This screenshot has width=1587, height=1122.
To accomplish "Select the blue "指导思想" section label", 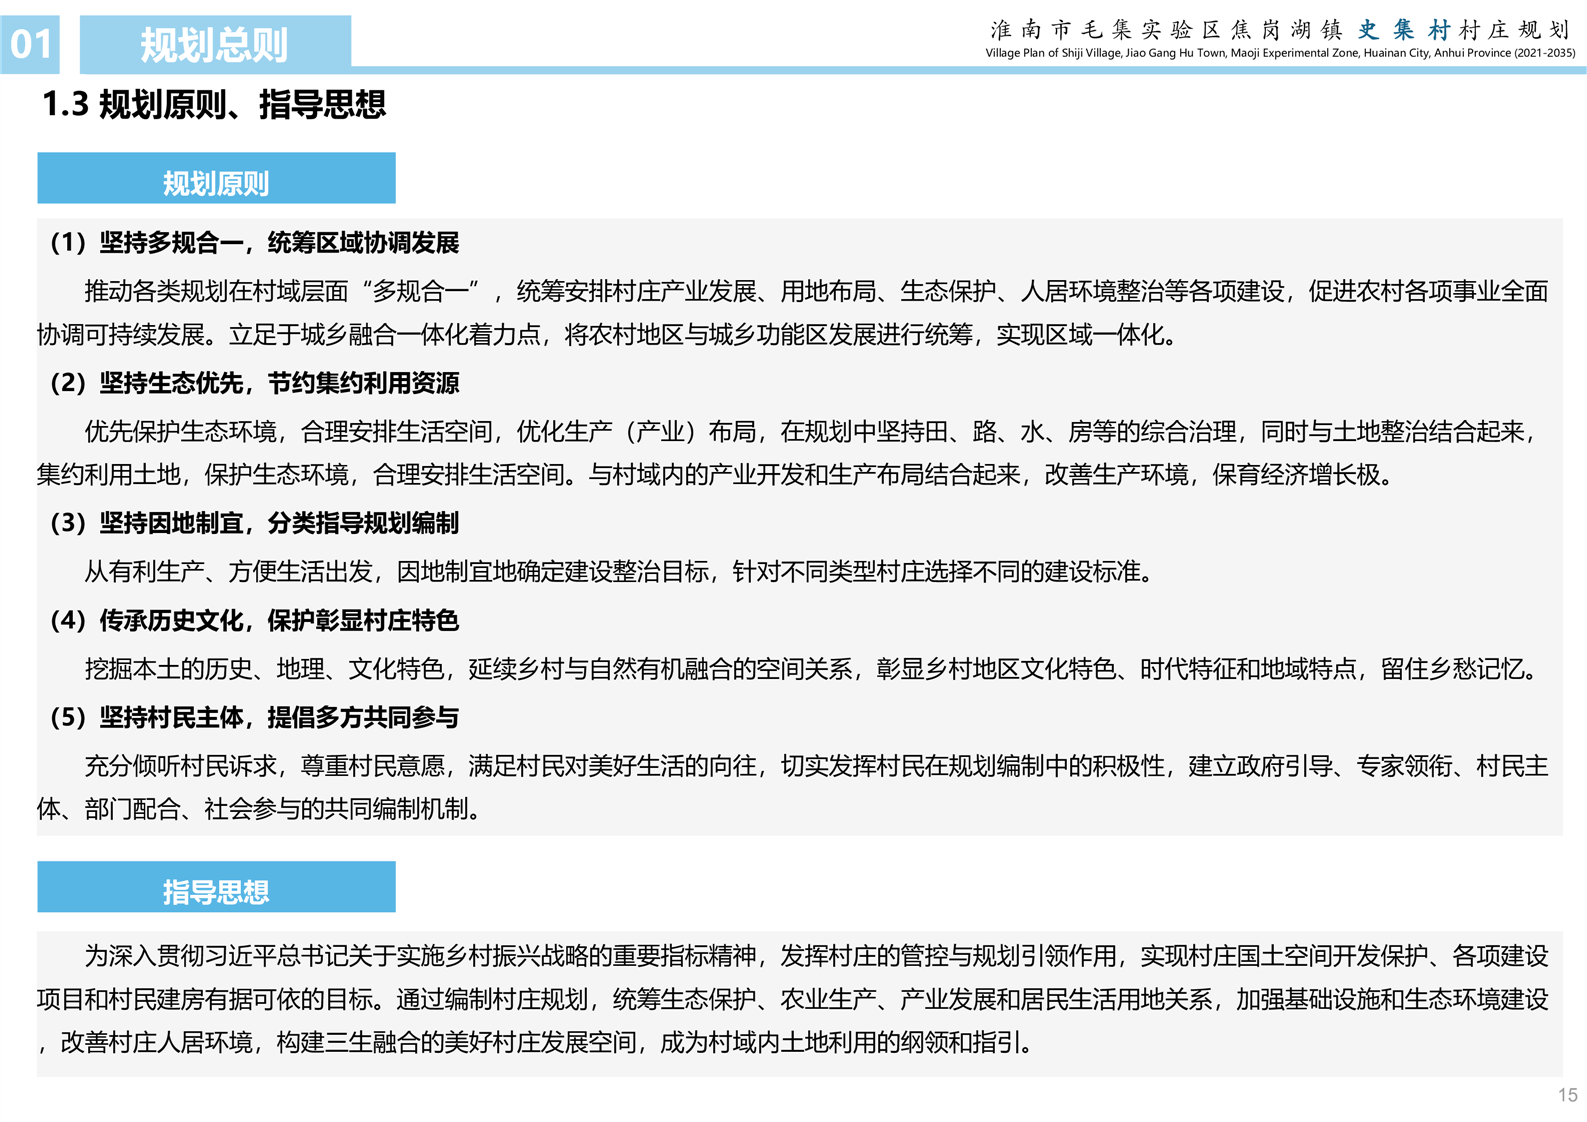I will point(216,888).
